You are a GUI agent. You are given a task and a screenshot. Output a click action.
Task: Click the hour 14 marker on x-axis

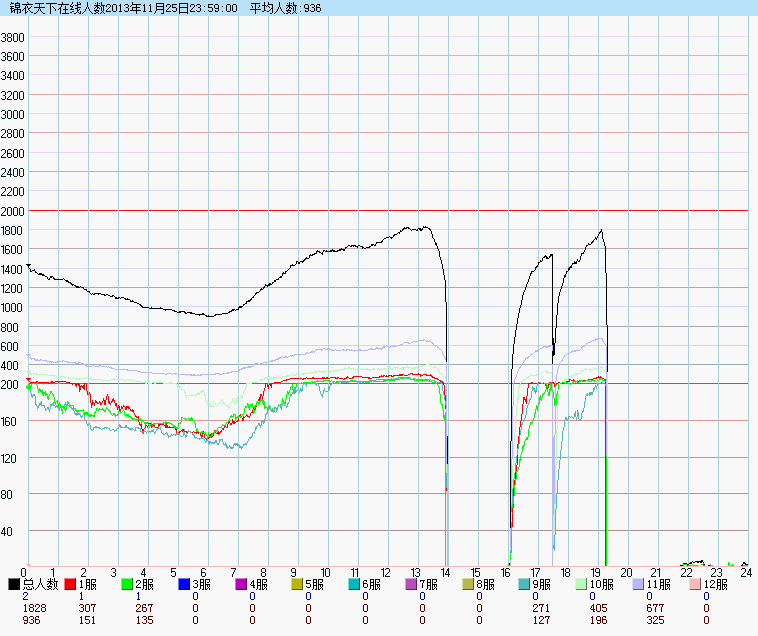point(446,573)
